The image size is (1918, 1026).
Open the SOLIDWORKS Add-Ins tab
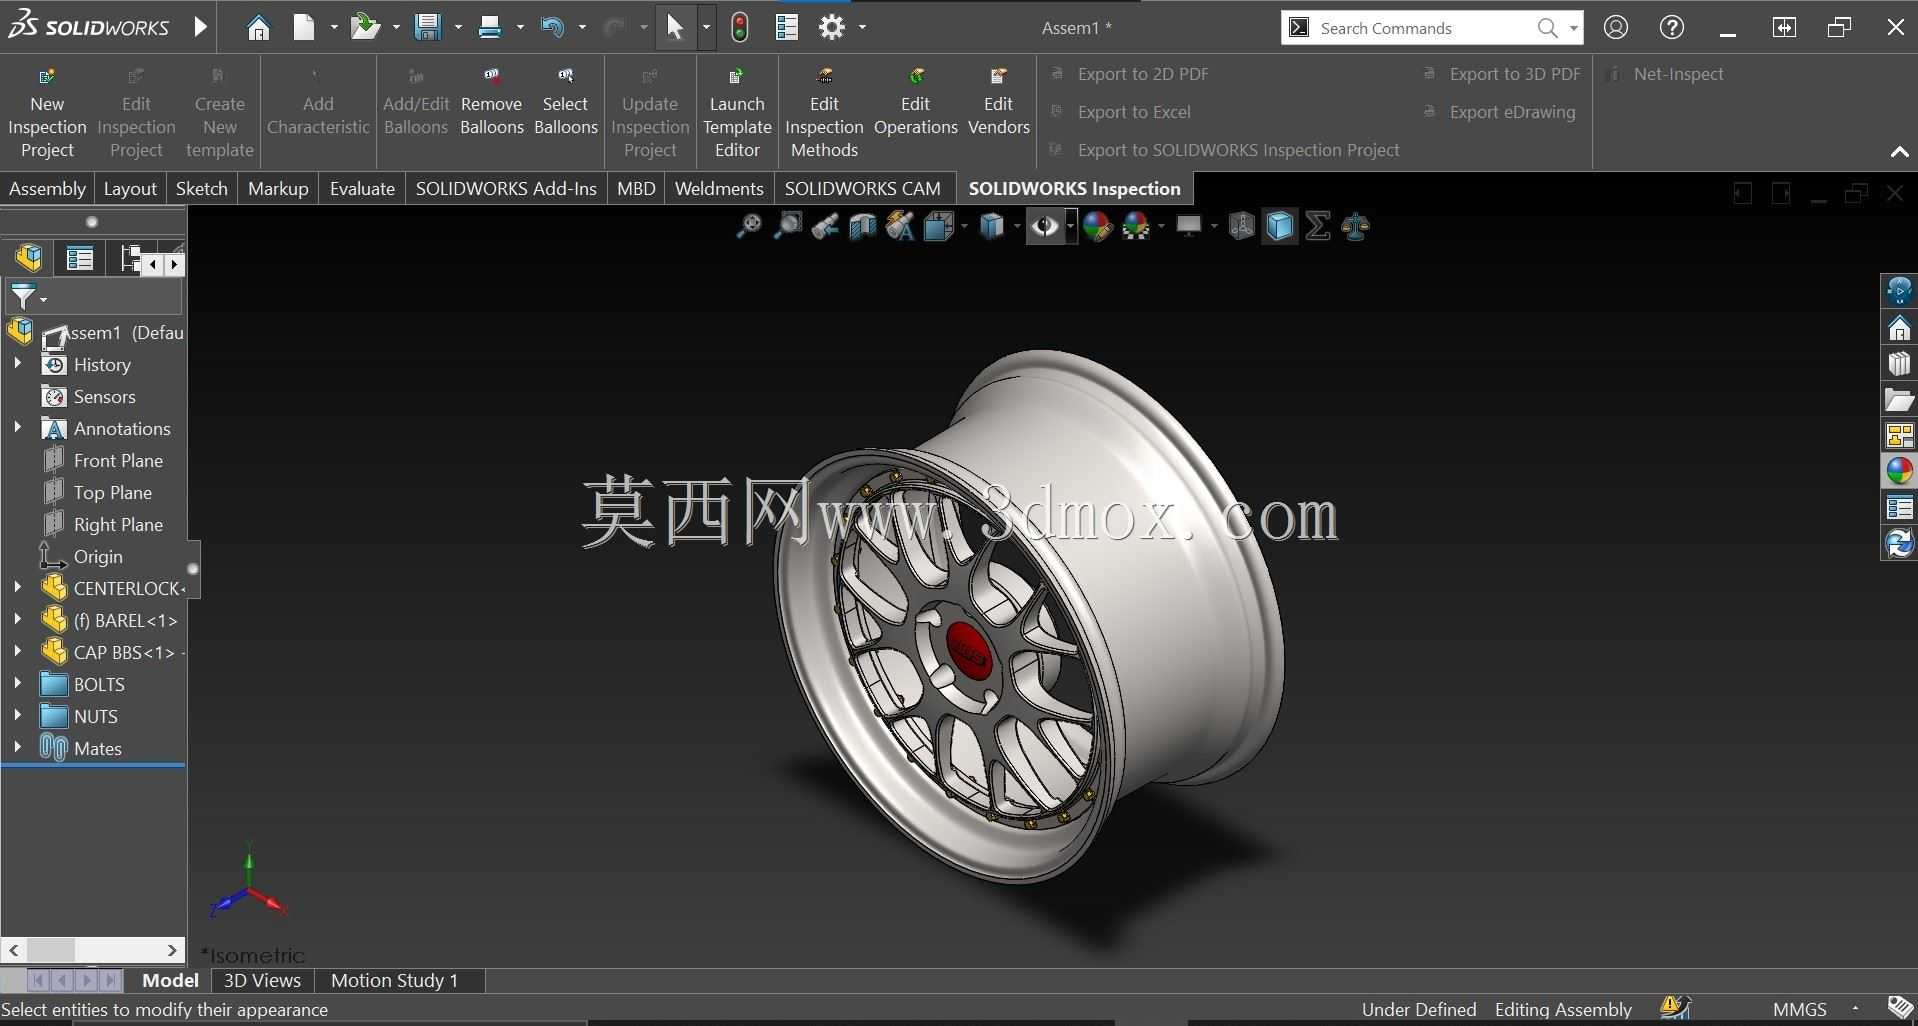(506, 188)
